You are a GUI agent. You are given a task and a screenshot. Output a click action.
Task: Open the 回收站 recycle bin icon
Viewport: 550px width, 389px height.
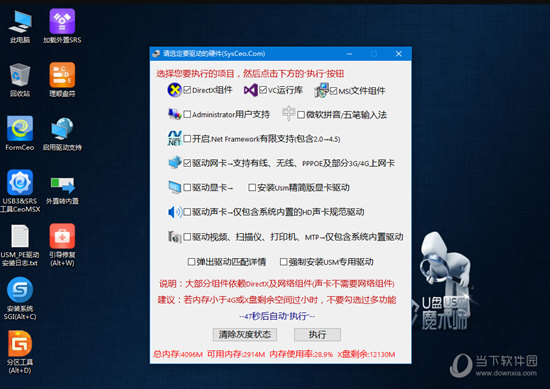point(20,80)
